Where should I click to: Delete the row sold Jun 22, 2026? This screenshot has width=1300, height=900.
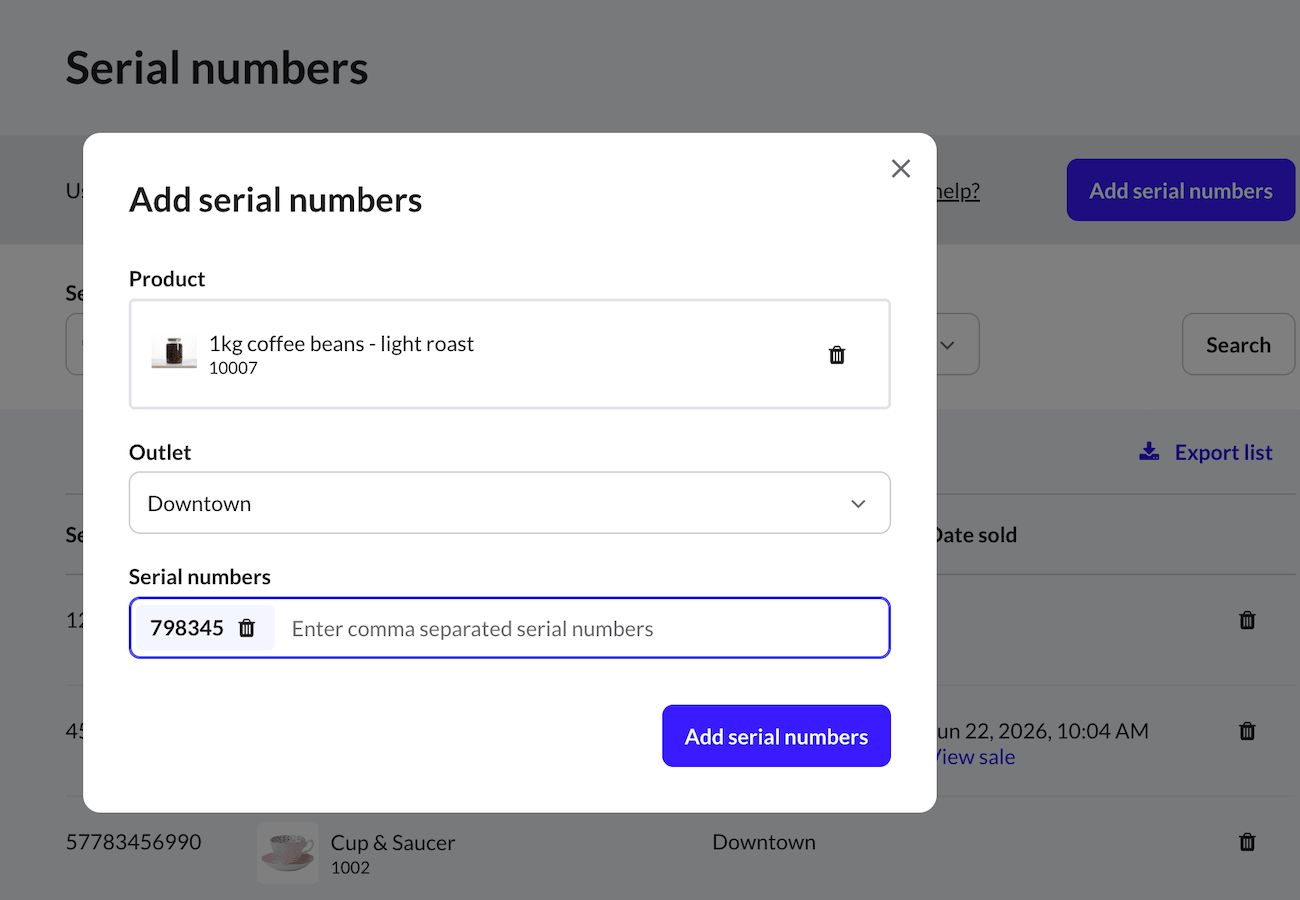click(x=1247, y=731)
